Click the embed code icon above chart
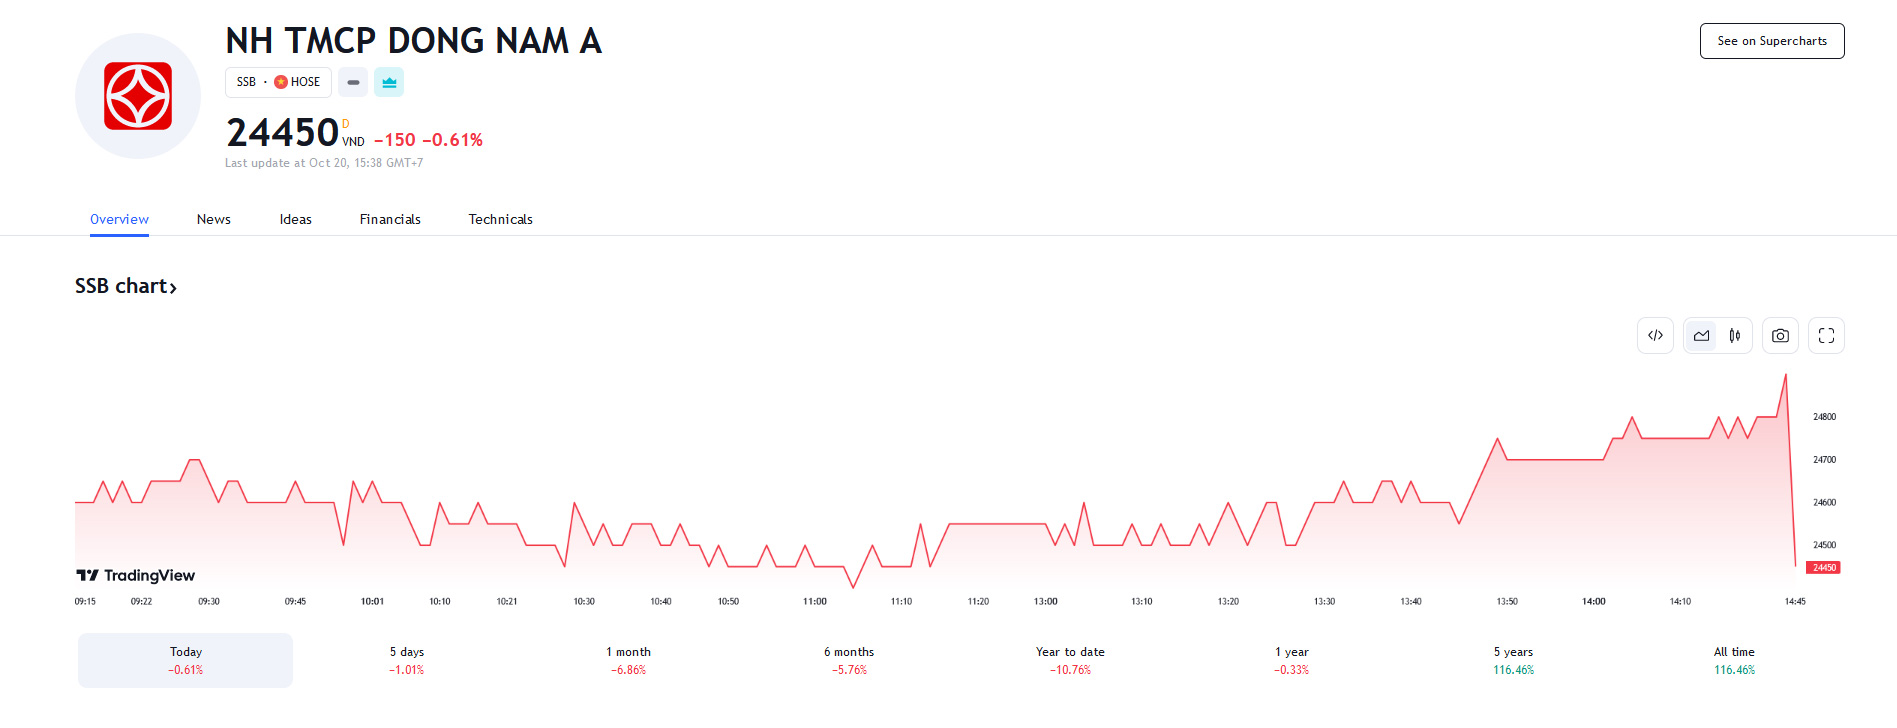This screenshot has height=728, width=1897. pos(1655,336)
